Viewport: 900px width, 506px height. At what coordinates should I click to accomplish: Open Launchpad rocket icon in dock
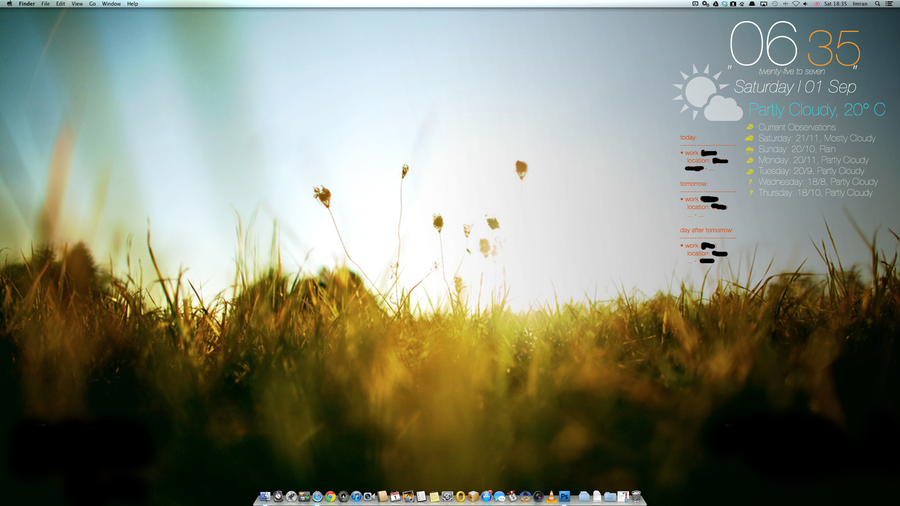(x=291, y=496)
